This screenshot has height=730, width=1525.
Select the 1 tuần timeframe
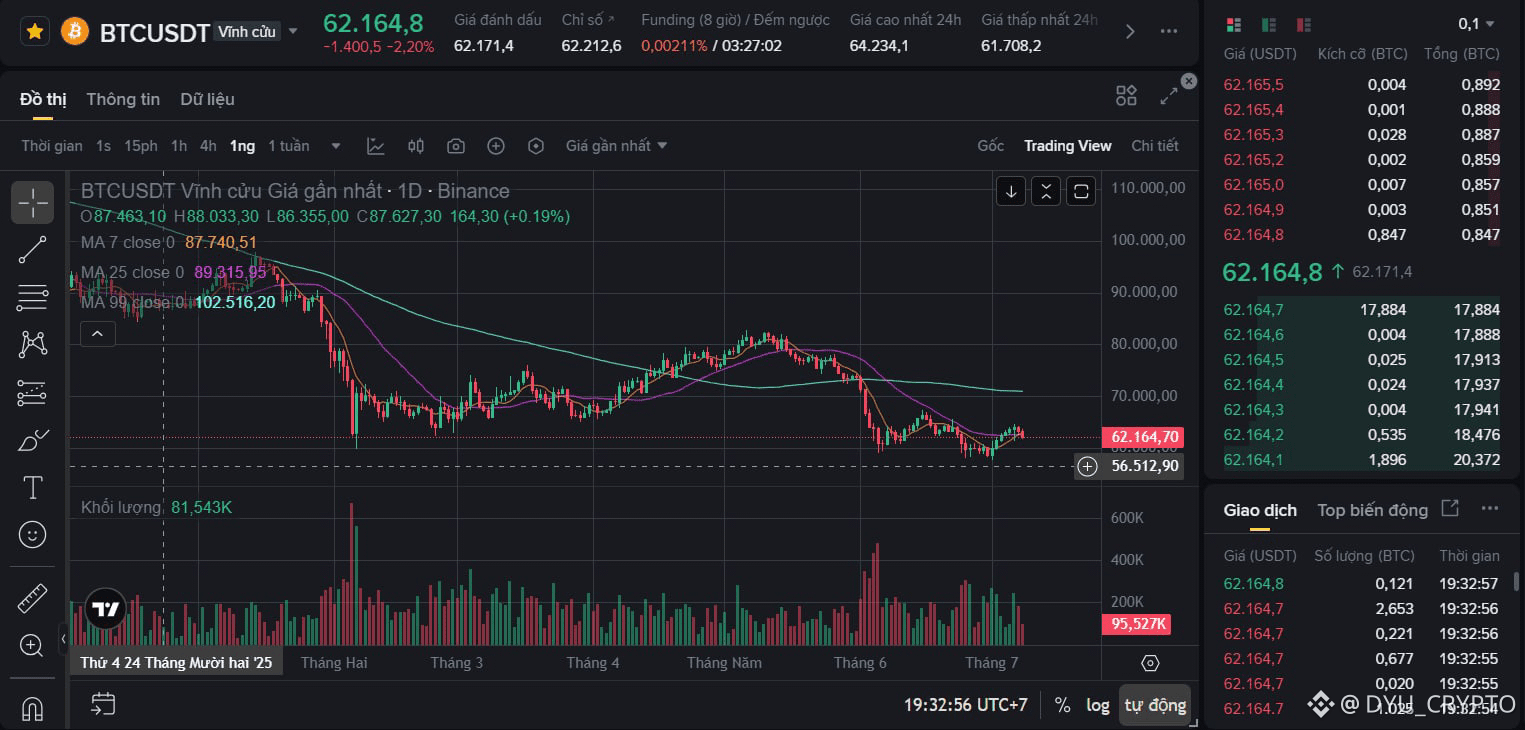point(289,146)
